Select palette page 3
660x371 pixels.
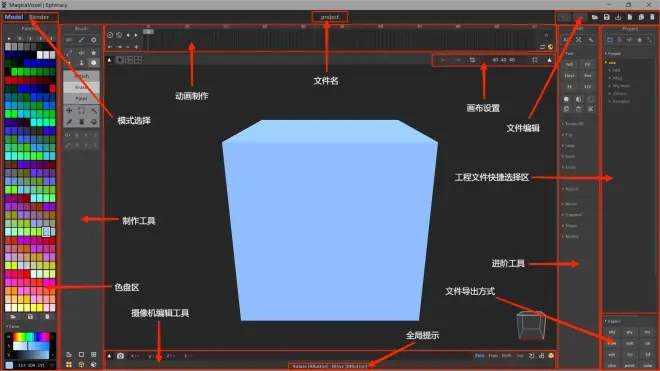click(x=51, y=38)
